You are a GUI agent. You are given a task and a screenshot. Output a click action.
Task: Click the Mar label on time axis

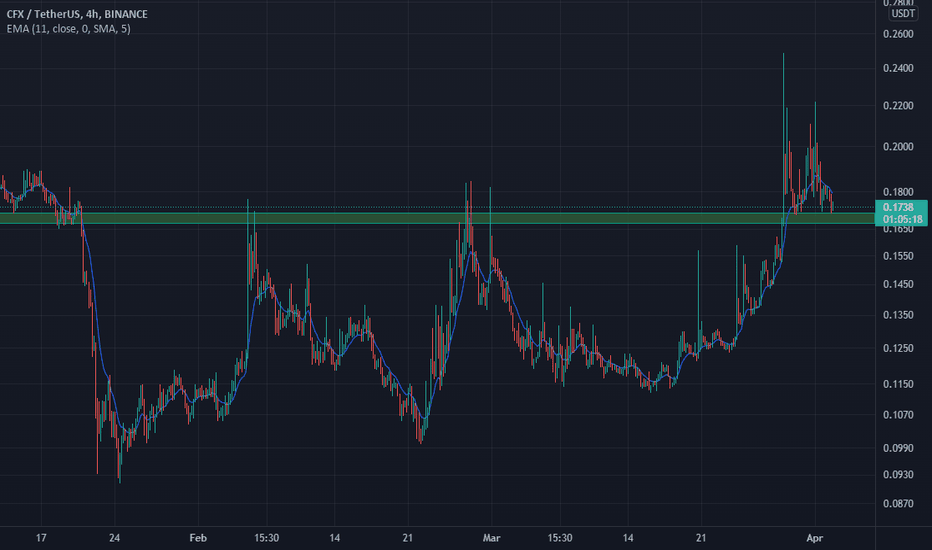click(492, 538)
